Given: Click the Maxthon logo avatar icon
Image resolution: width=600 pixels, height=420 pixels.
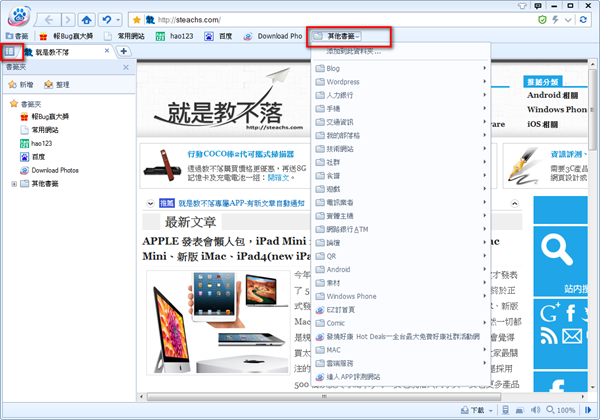Looking at the screenshot, I should click(x=19, y=17).
